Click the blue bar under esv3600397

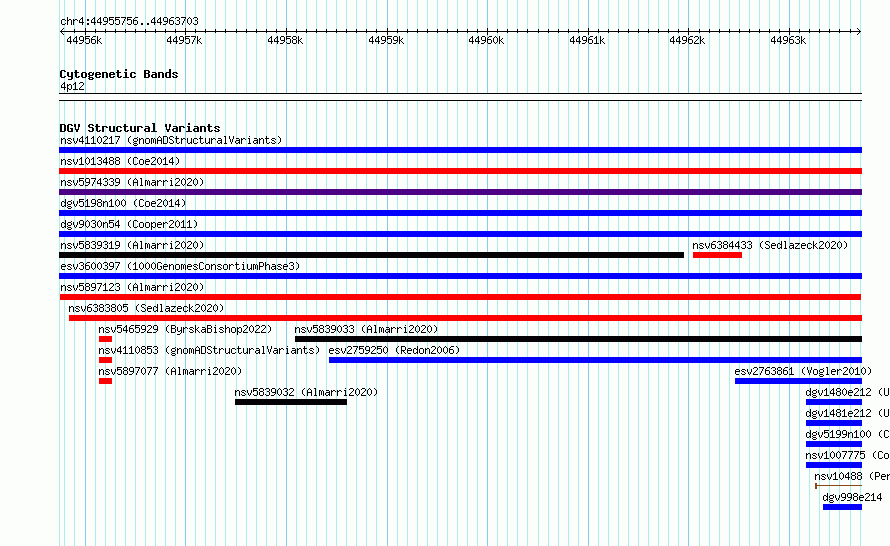click(460, 276)
